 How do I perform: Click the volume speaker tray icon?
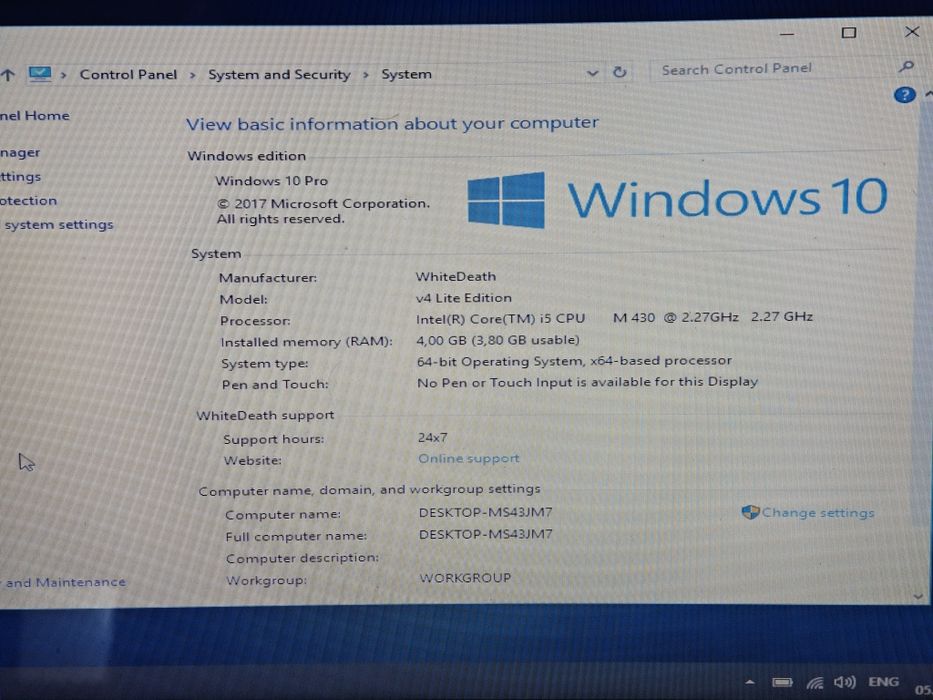844,682
